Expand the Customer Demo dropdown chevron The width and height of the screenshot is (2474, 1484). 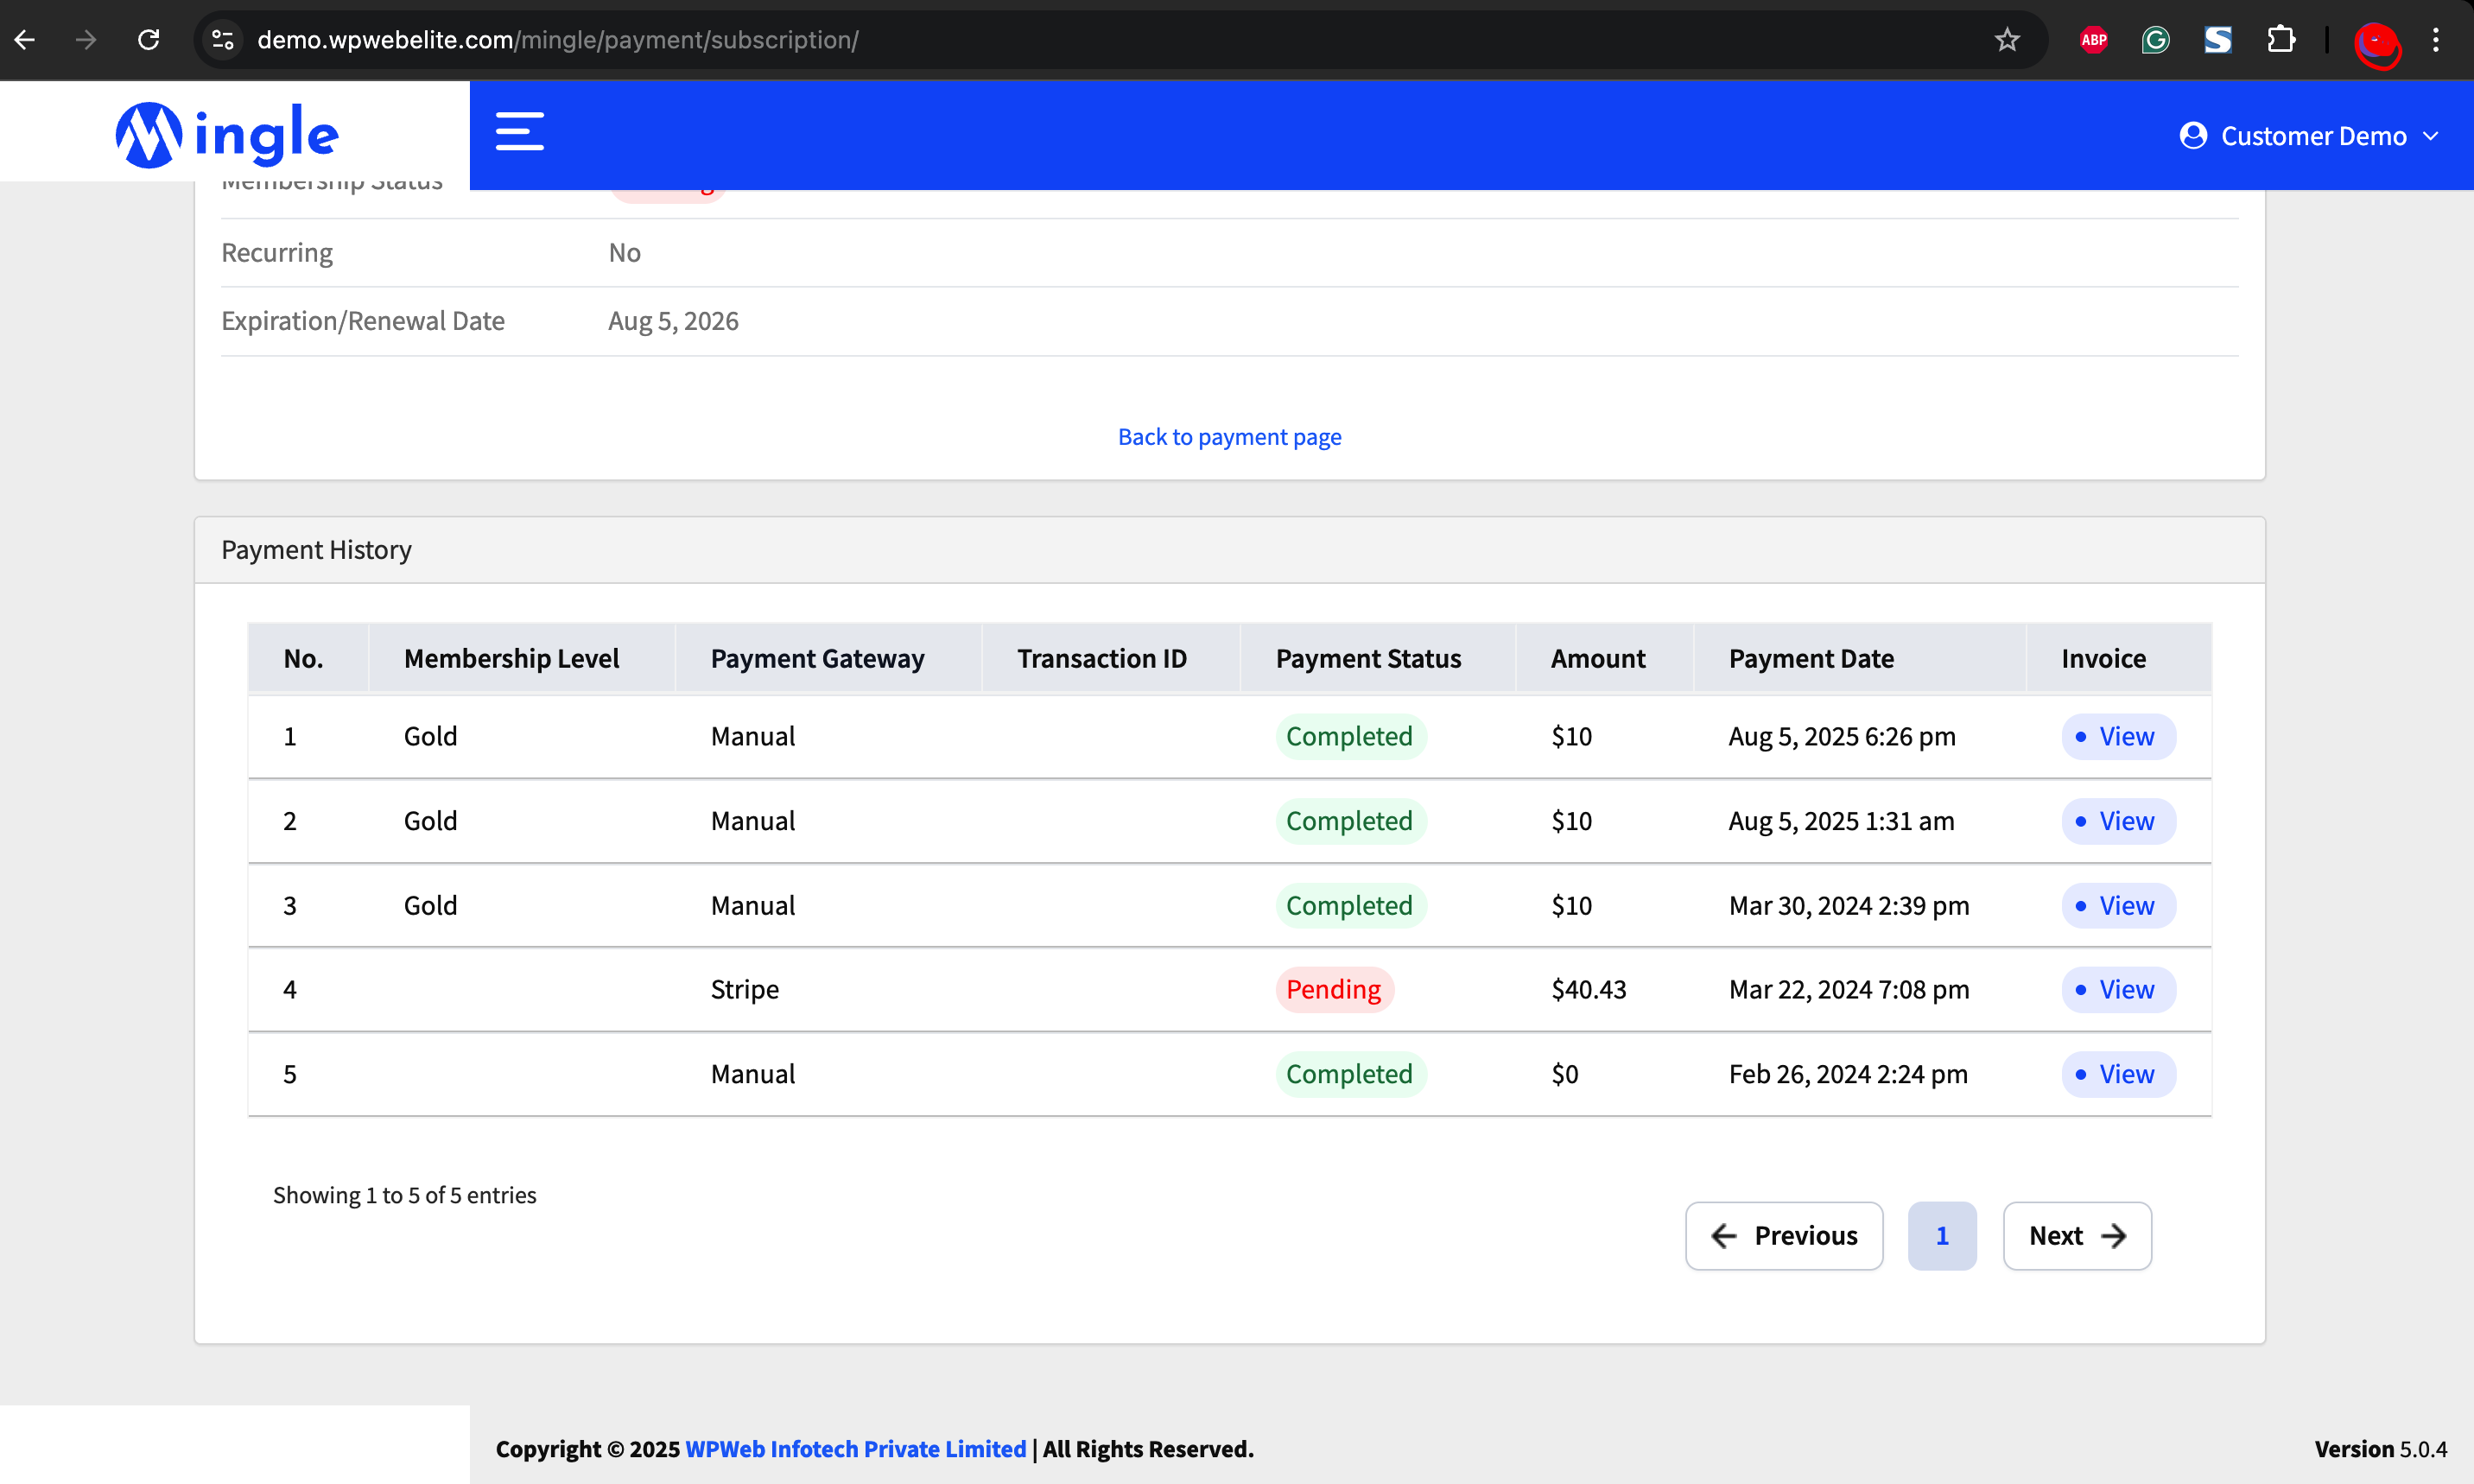pyautogui.click(x=2430, y=136)
